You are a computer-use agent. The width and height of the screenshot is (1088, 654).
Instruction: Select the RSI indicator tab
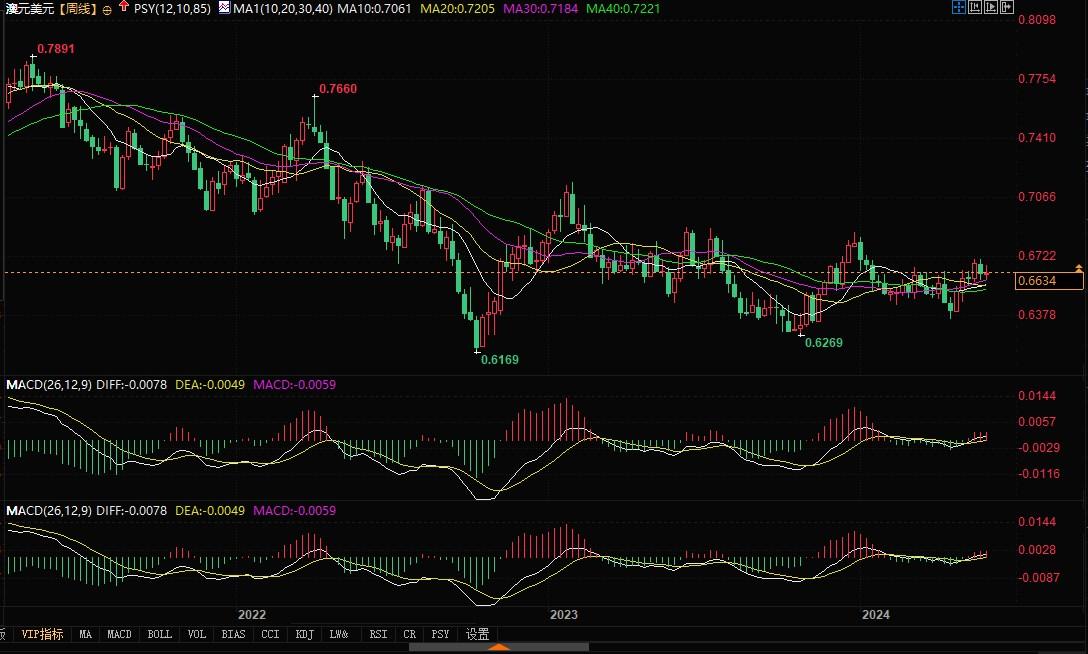coord(379,634)
